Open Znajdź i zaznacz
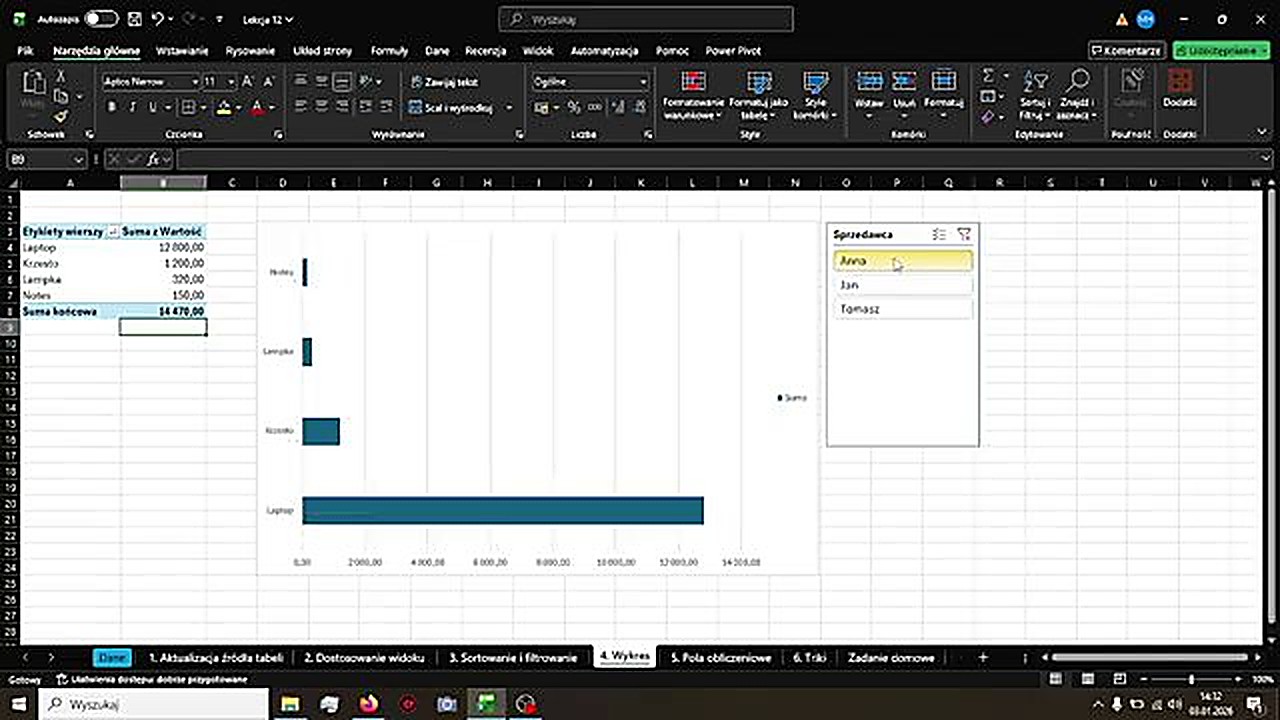The width and height of the screenshot is (1280, 720). [x=1077, y=95]
